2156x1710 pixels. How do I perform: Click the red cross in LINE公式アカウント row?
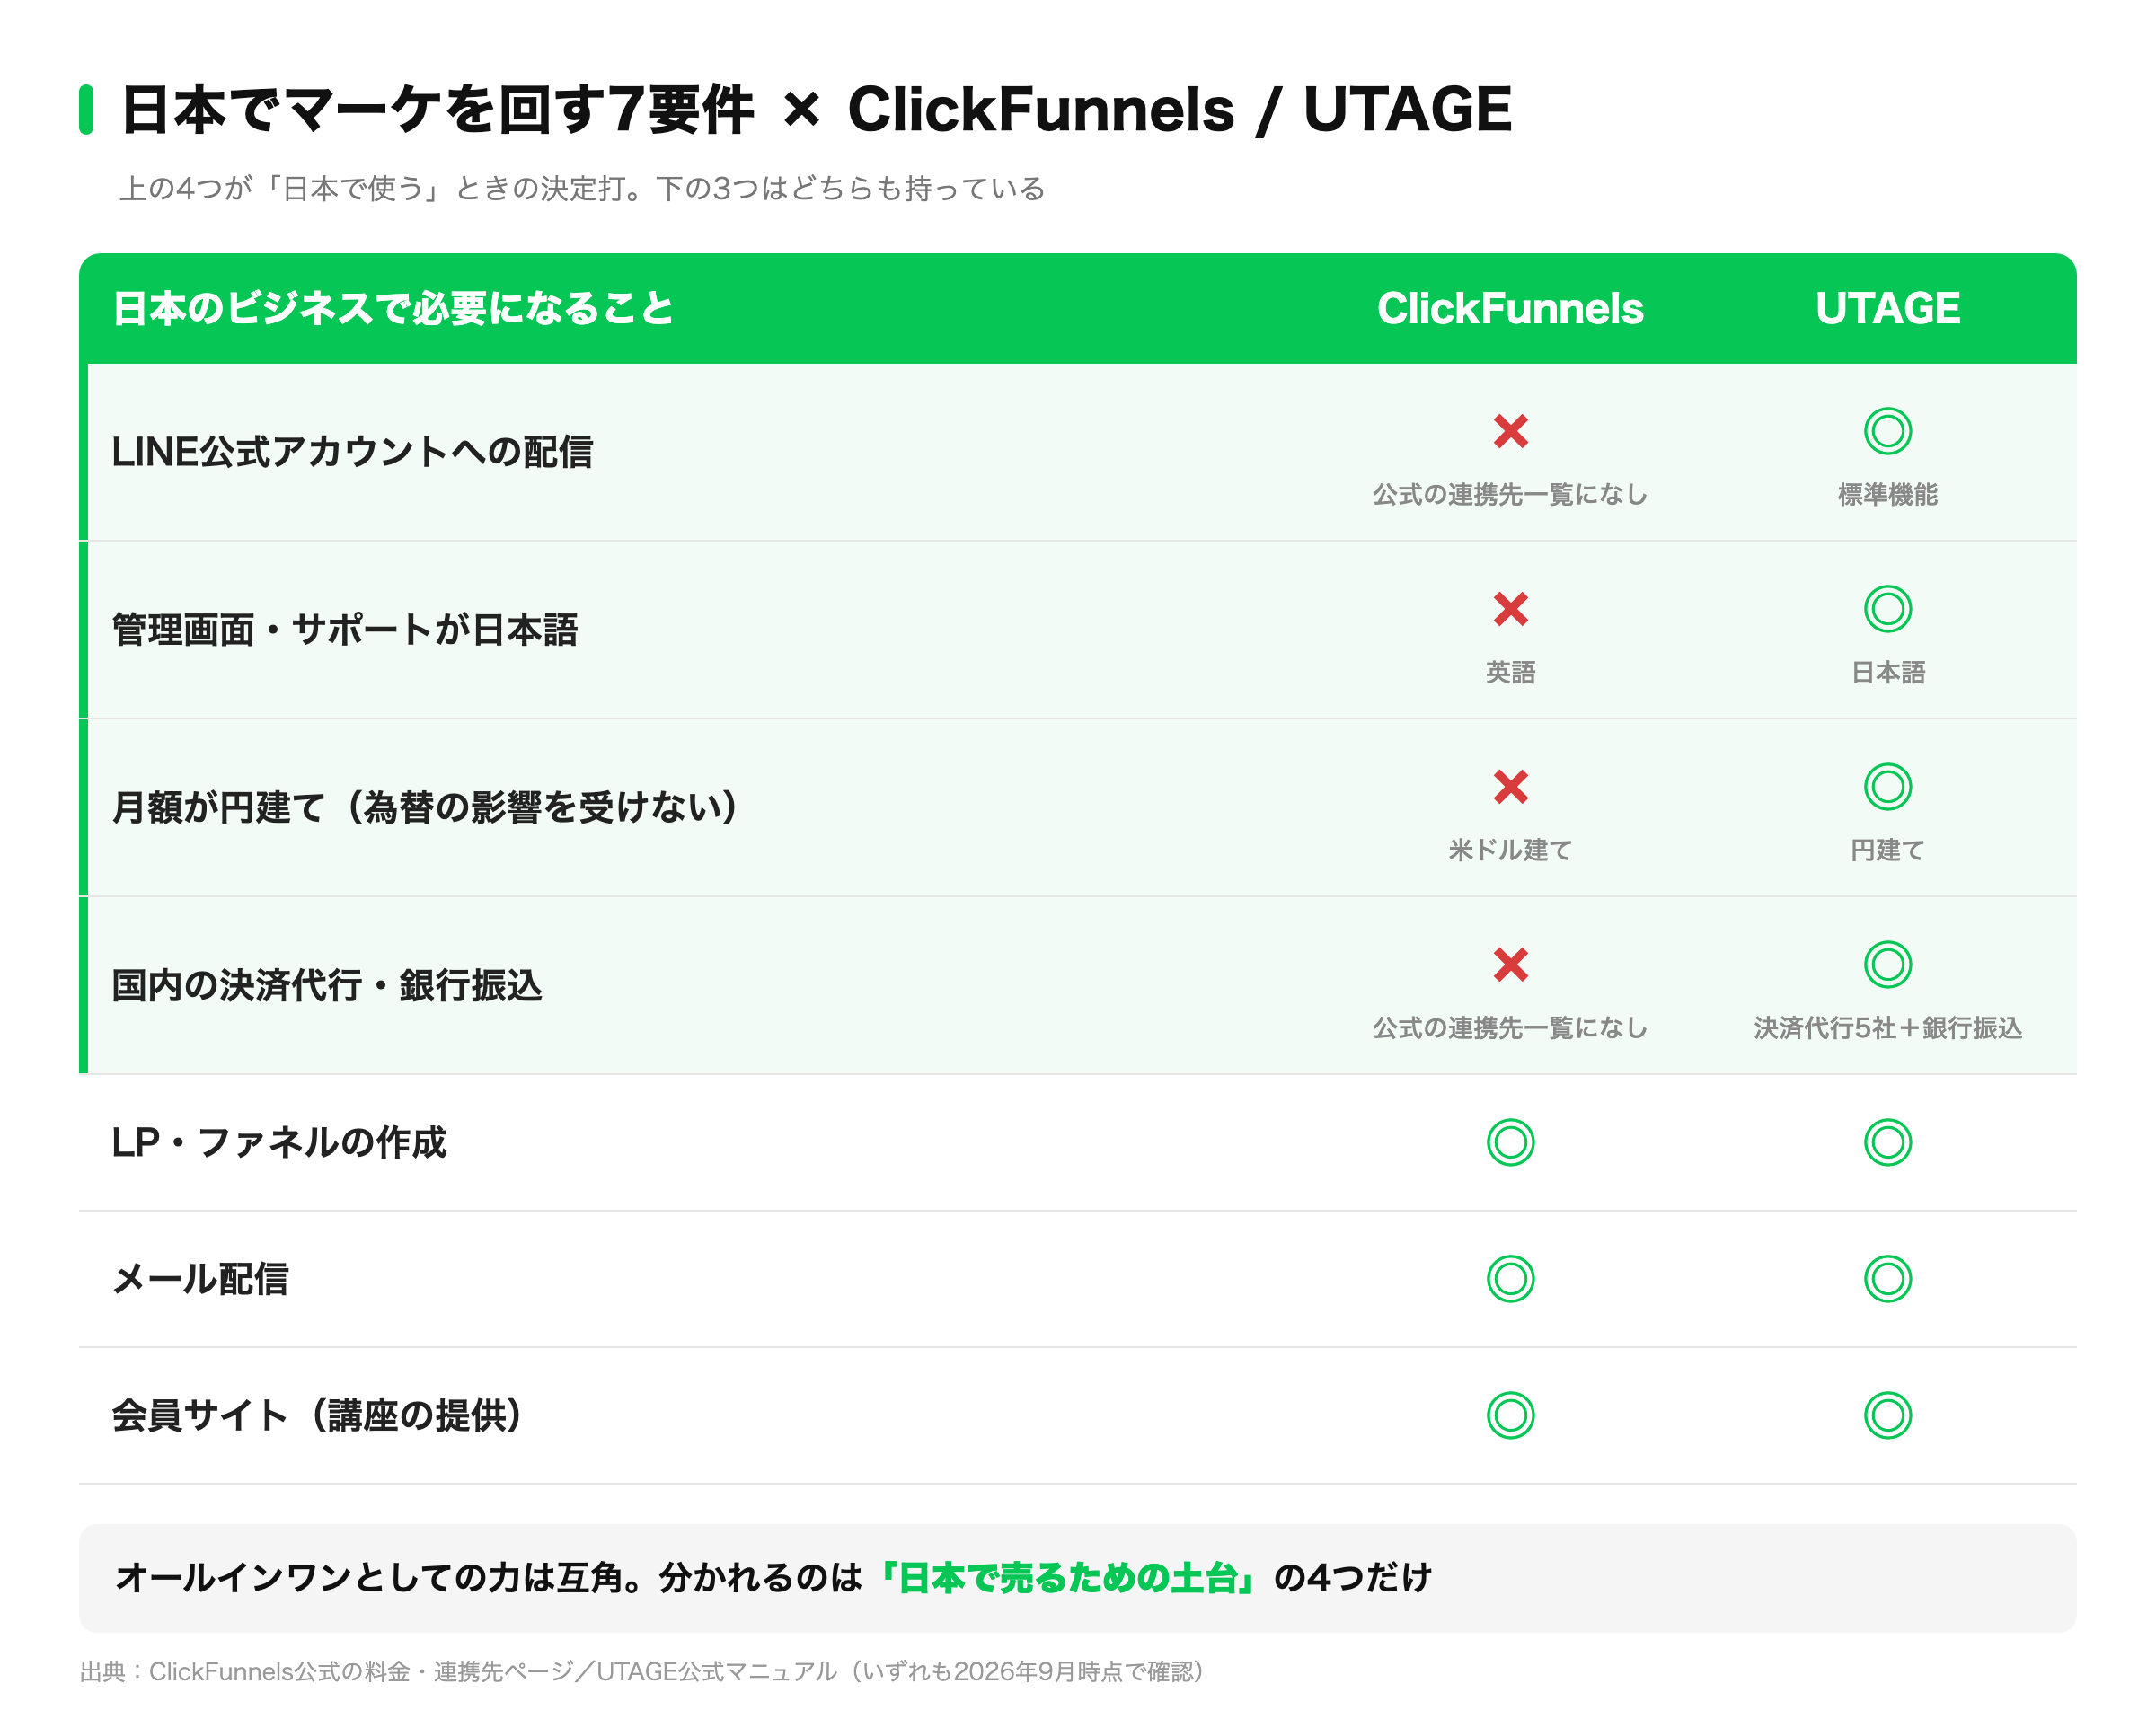click(1510, 431)
